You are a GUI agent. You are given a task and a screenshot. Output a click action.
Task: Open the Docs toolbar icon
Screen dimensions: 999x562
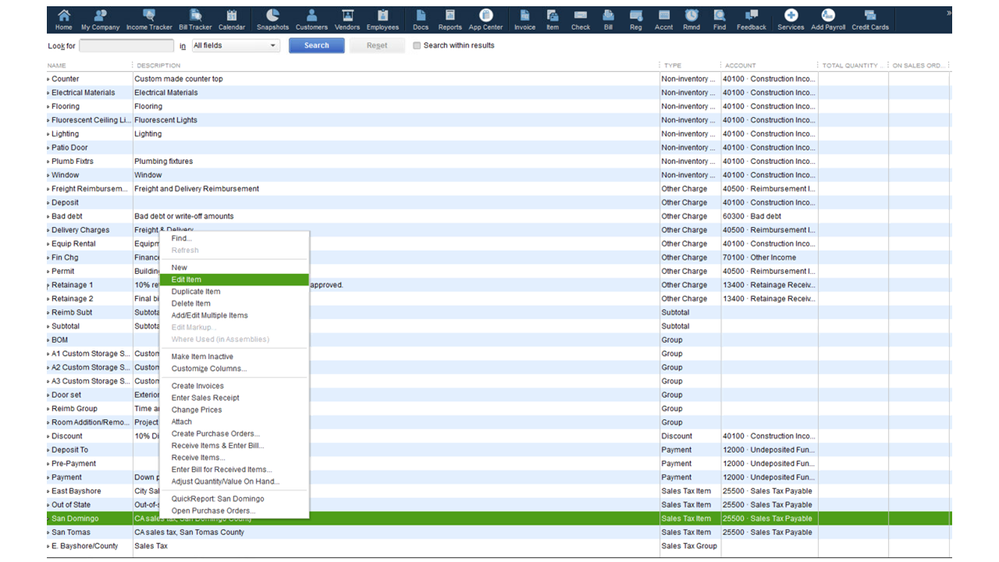[420, 20]
